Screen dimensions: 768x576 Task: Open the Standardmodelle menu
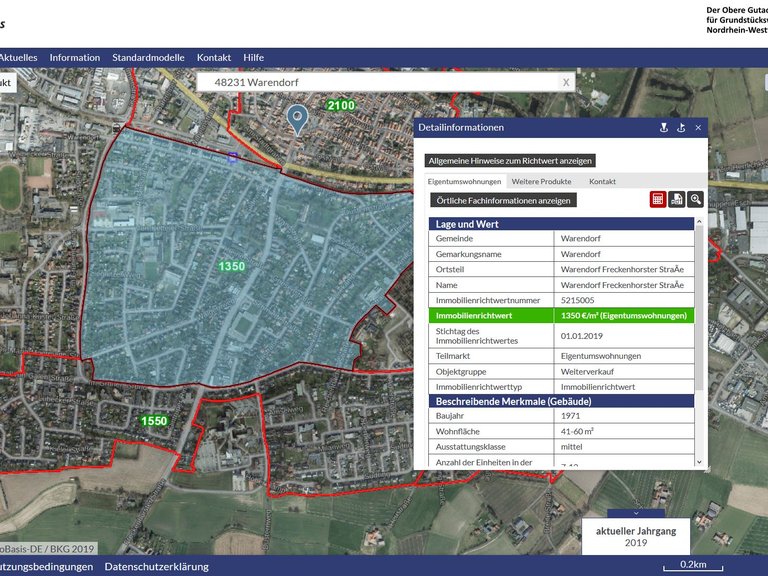(x=148, y=58)
